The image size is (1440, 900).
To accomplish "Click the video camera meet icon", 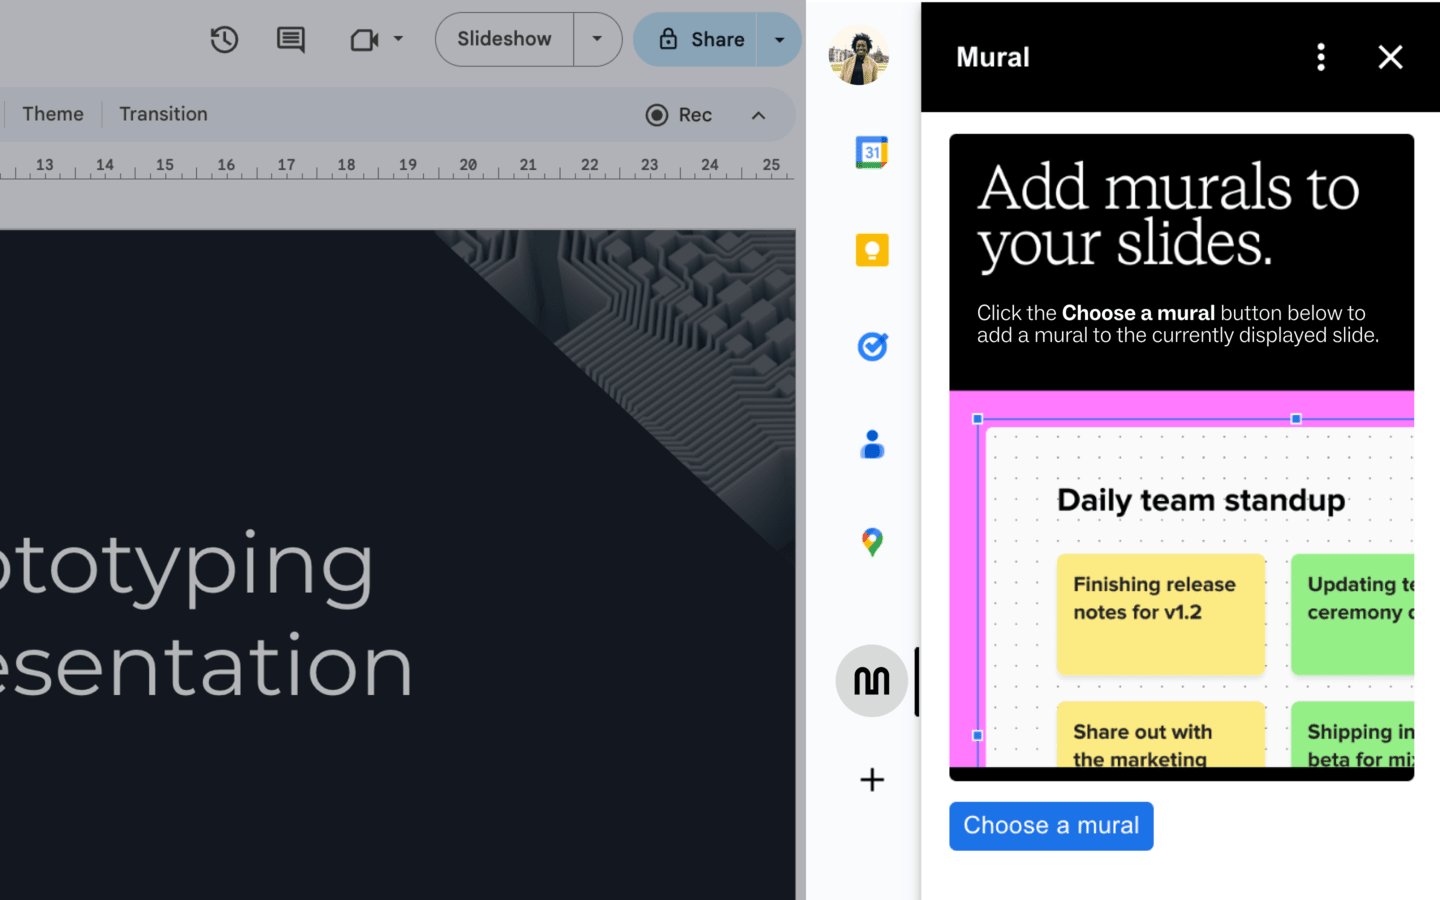I will 364,40.
